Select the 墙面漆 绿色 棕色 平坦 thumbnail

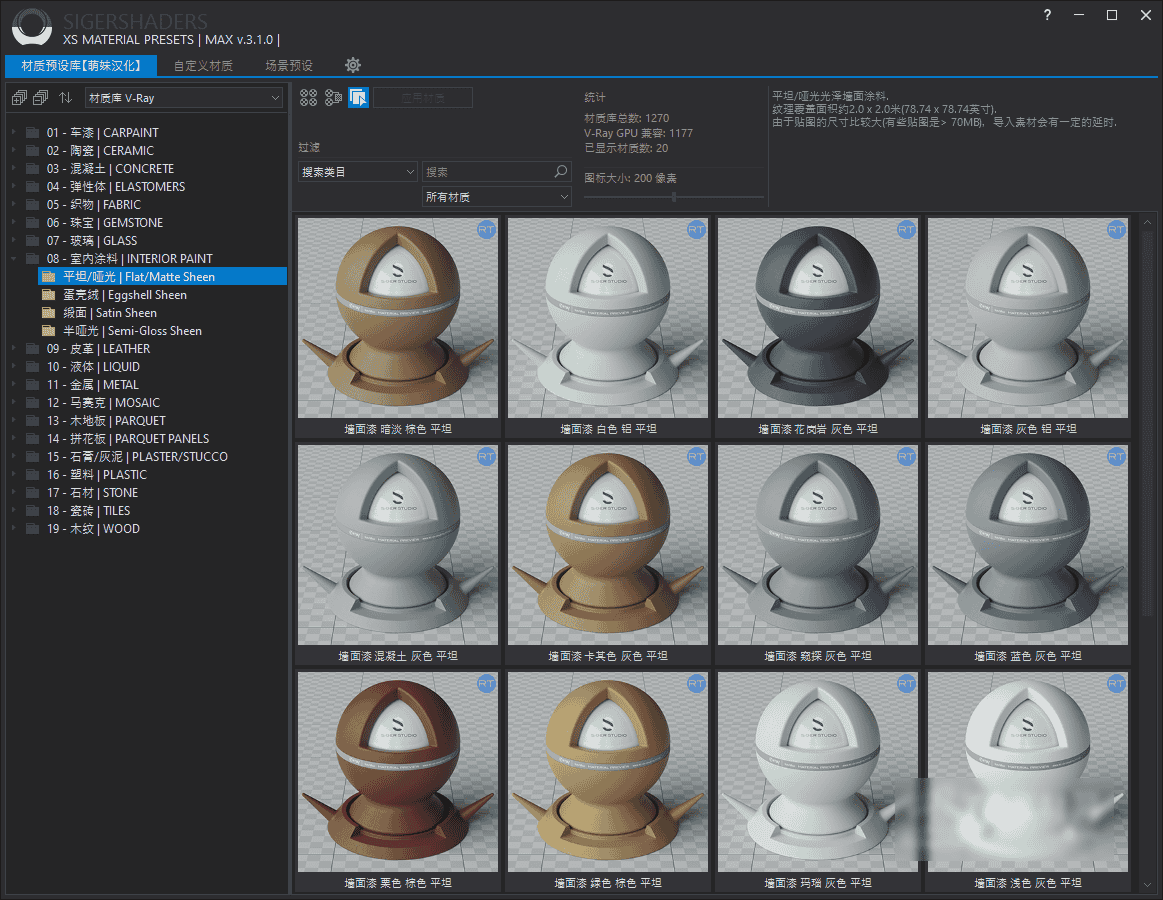(607, 772)
